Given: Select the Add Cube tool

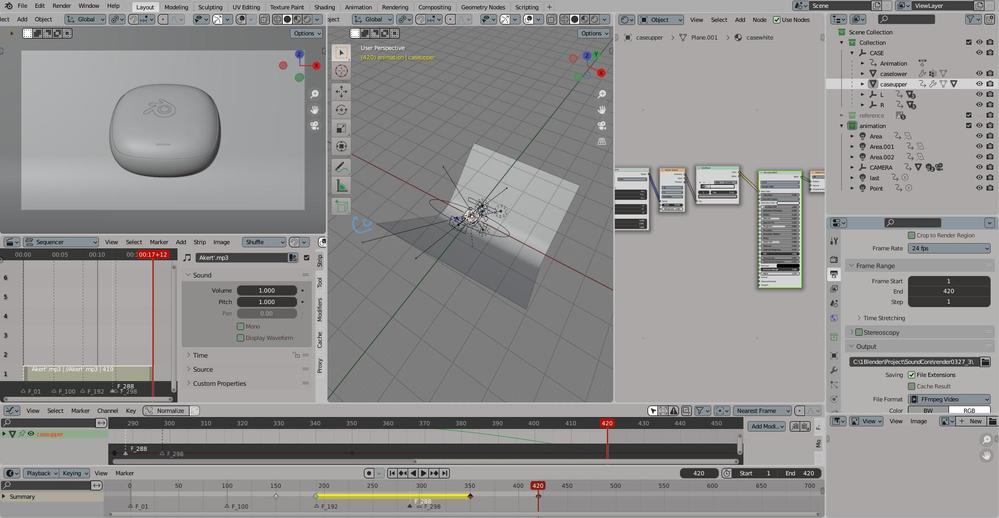Looking at the screenshot, I should pos(341,206).
